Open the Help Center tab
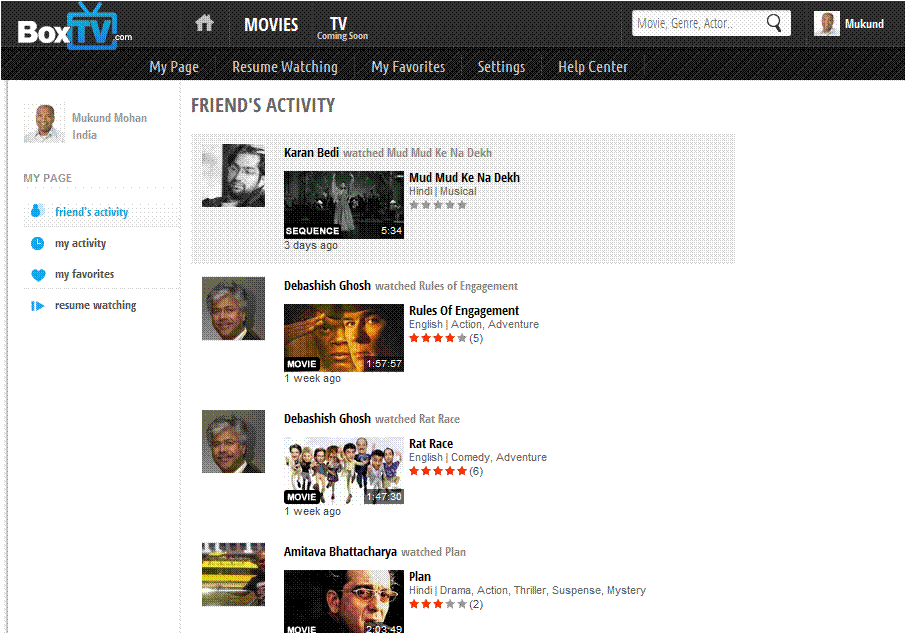Screen dimensions: 906x634 pos(593,67)
